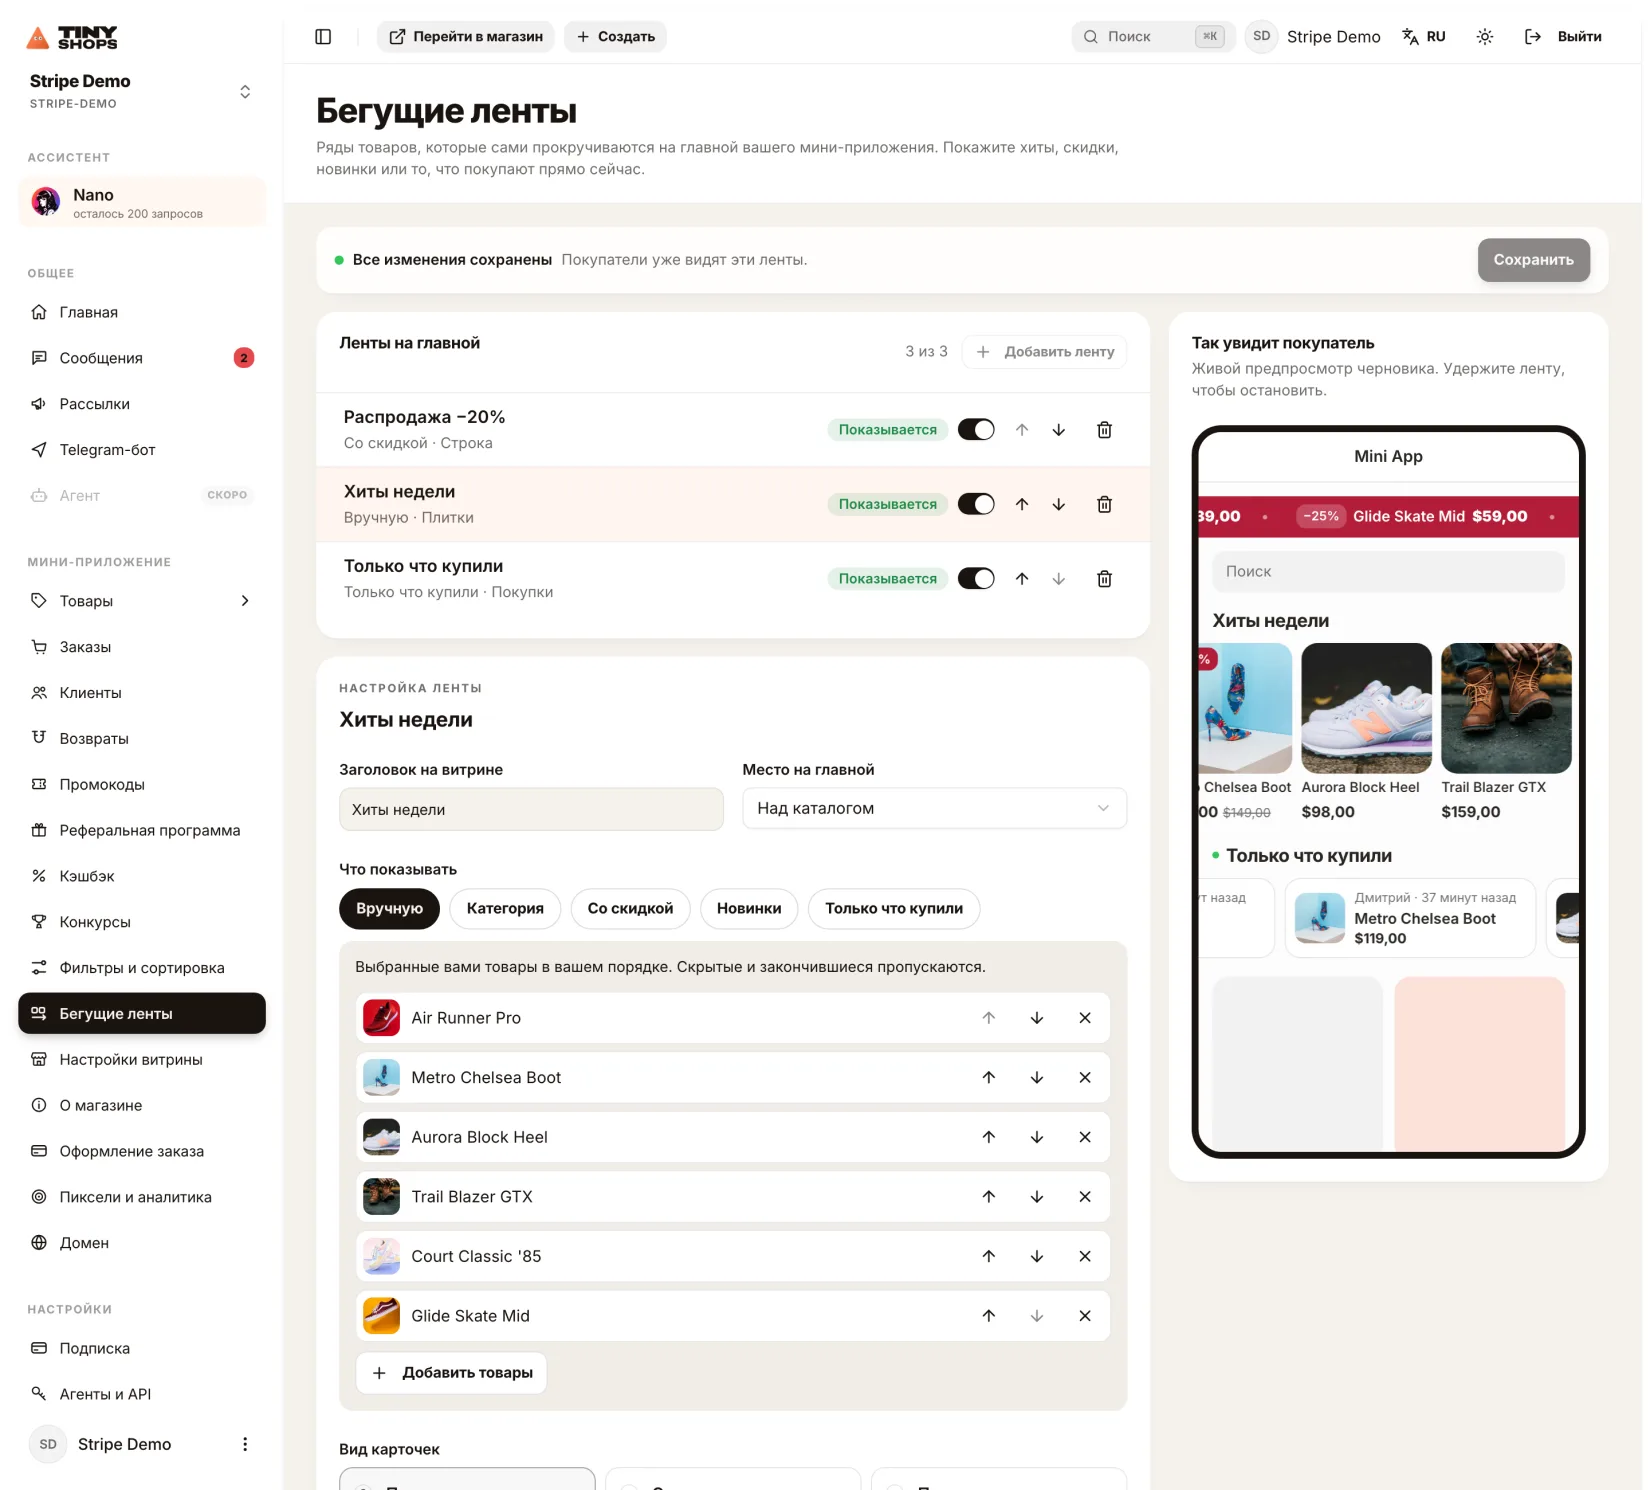Move Court Classic '85 down

tap(1037, 1256)
